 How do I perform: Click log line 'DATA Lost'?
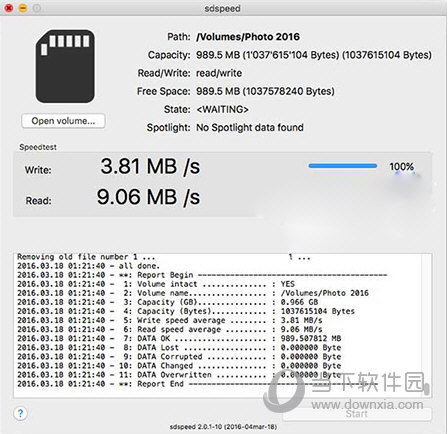coord(179,347)
